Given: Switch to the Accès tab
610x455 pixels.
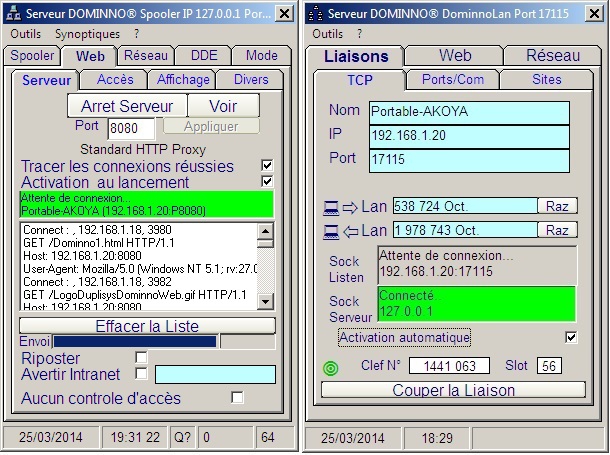Looking at the screenshot, I should tap(115, 80).
